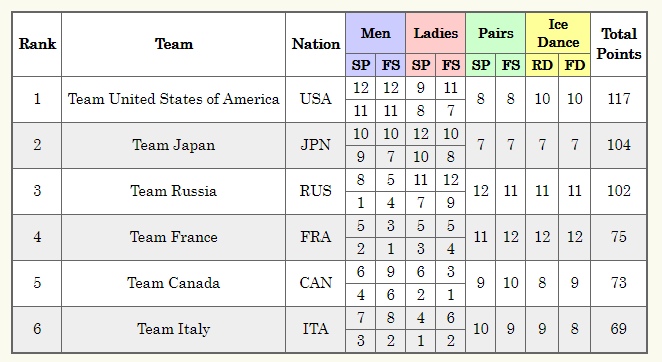
Task: Click the RD sub-header under Ice Dance
Action: pyautogui.click(x=542, y=65)
